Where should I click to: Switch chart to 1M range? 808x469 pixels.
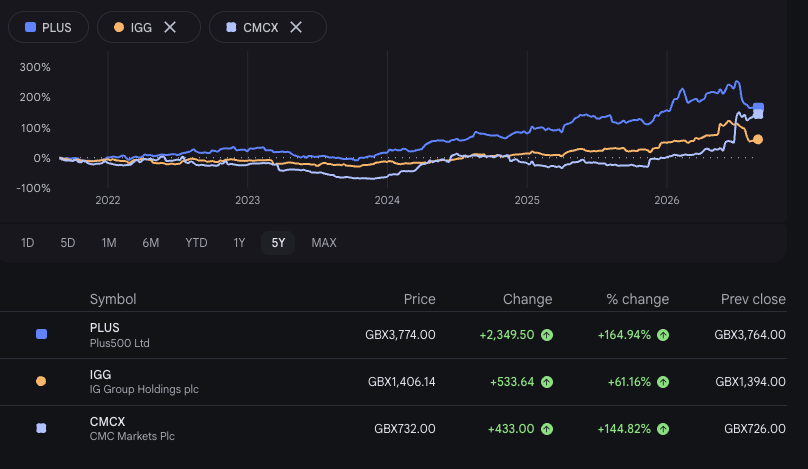109,243
